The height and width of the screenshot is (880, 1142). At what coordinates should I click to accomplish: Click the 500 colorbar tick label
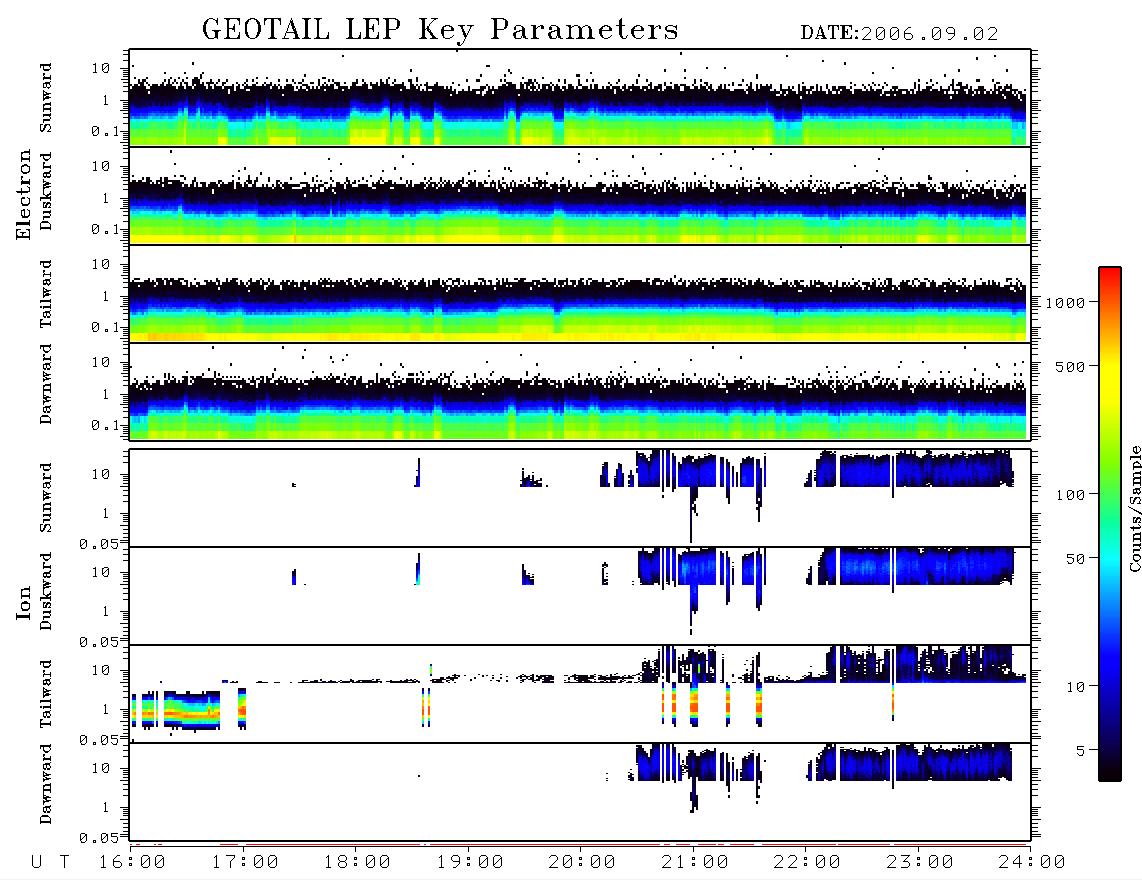click(1070, 366)
